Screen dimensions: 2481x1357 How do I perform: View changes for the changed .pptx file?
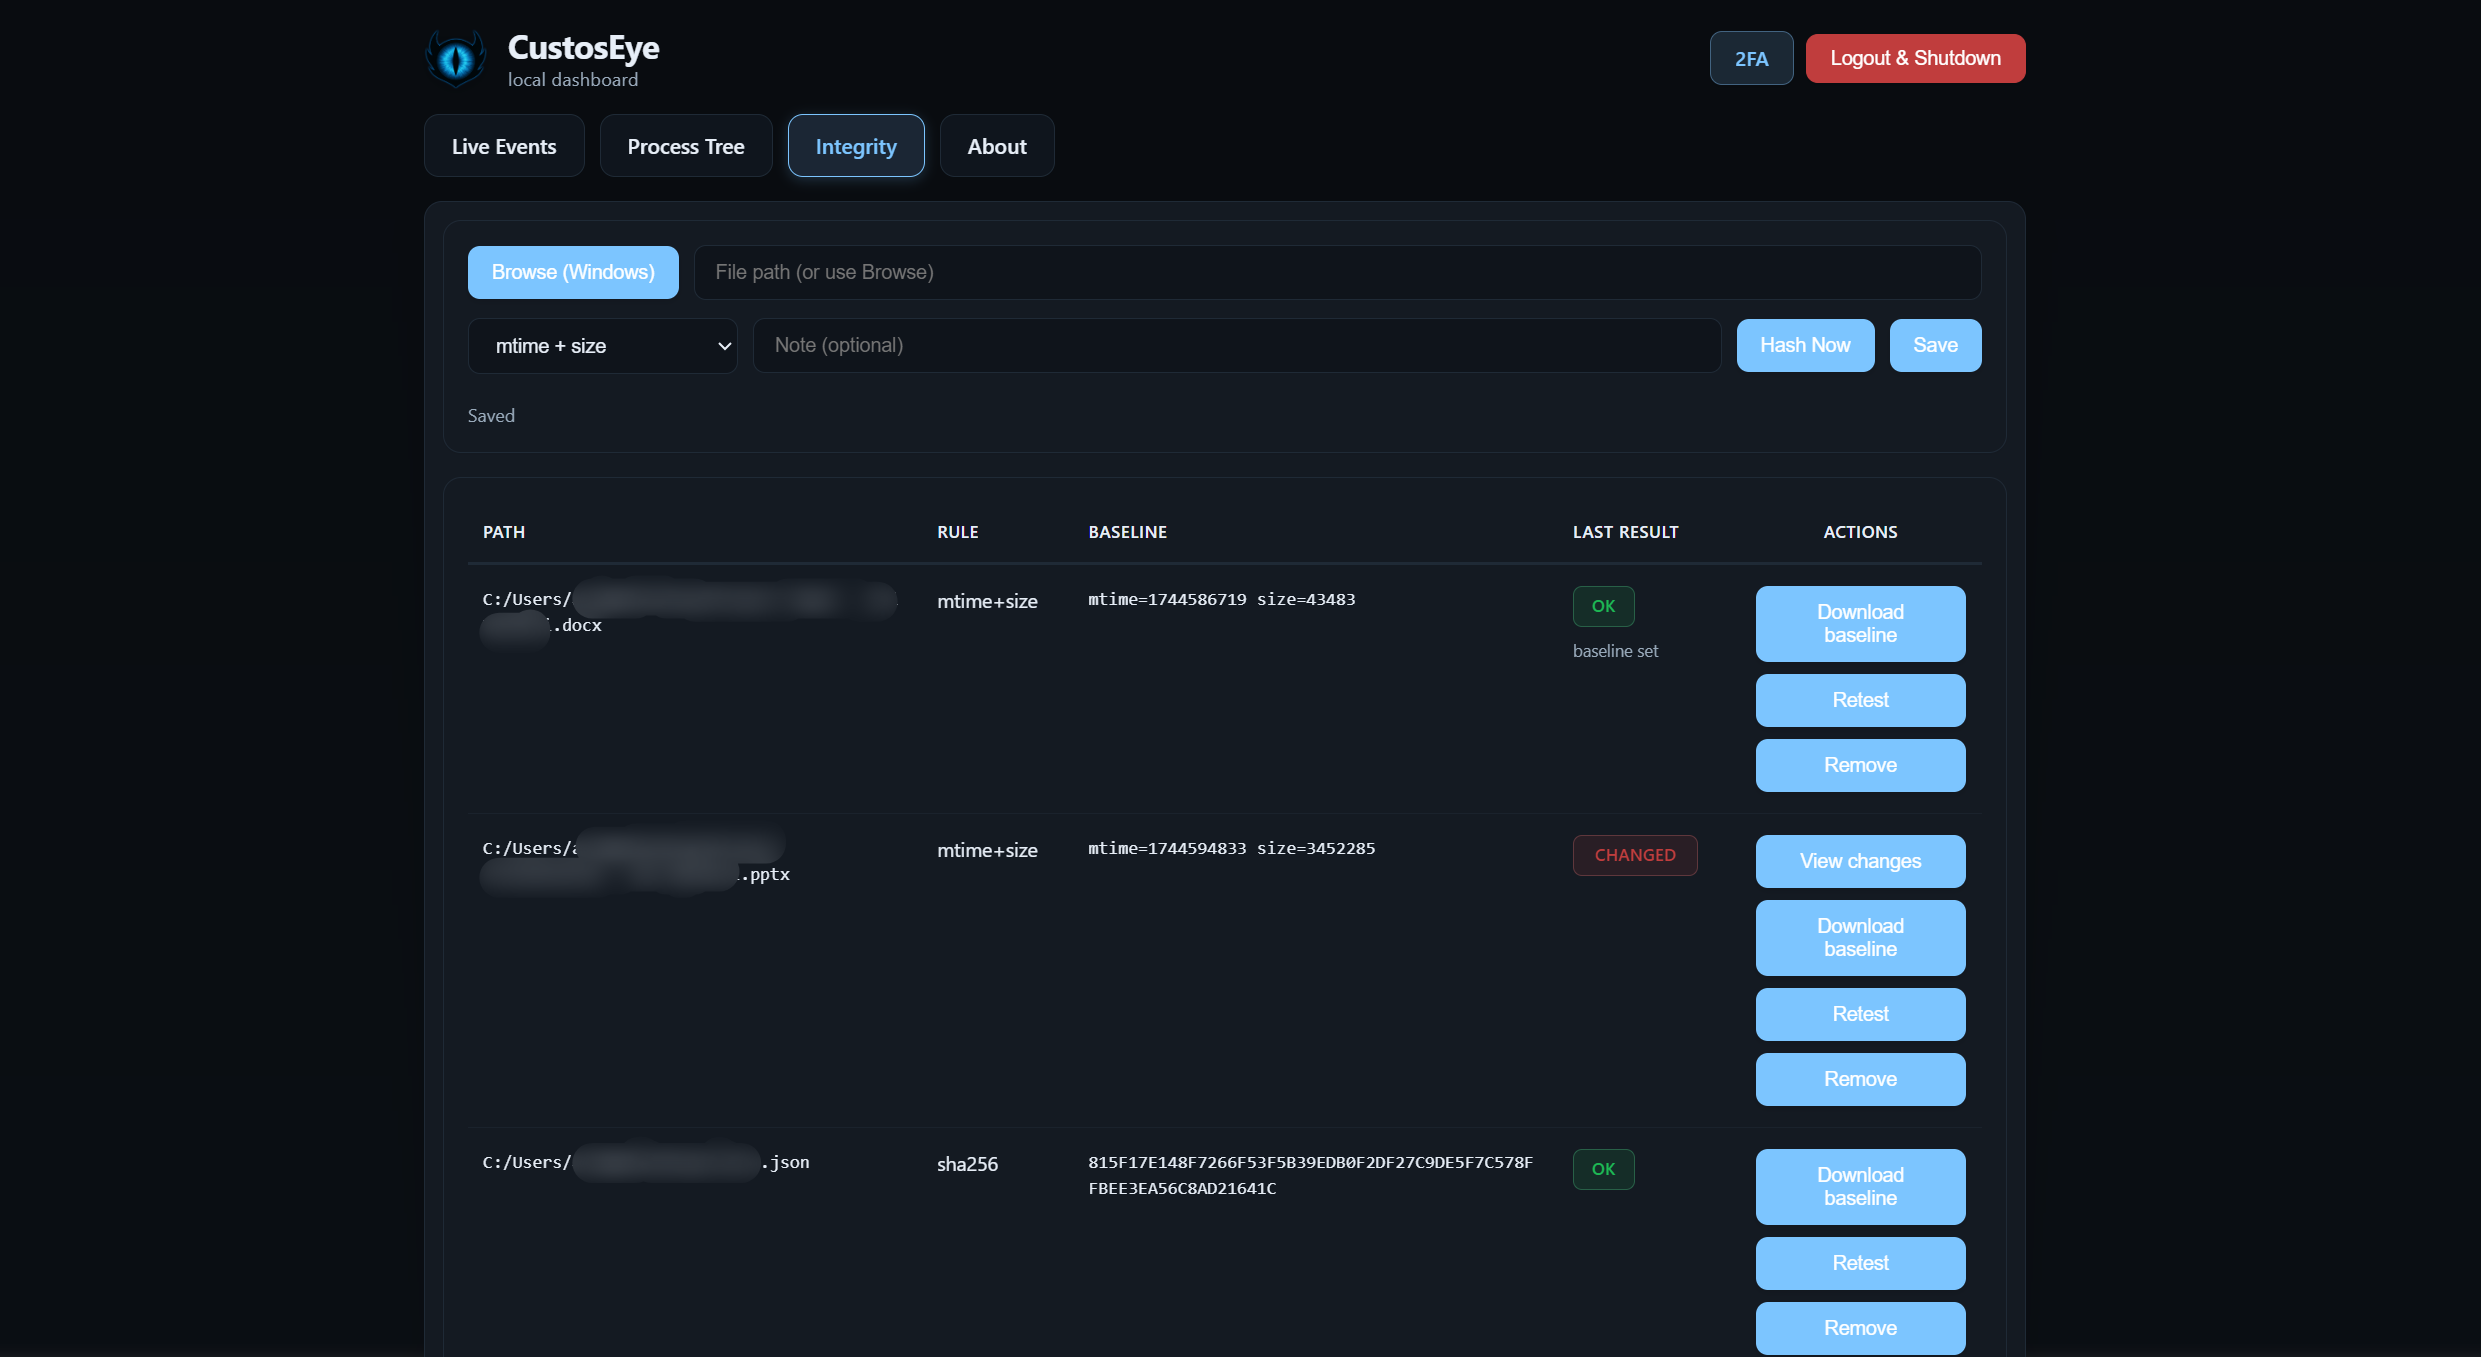(x=1859, y=861)
